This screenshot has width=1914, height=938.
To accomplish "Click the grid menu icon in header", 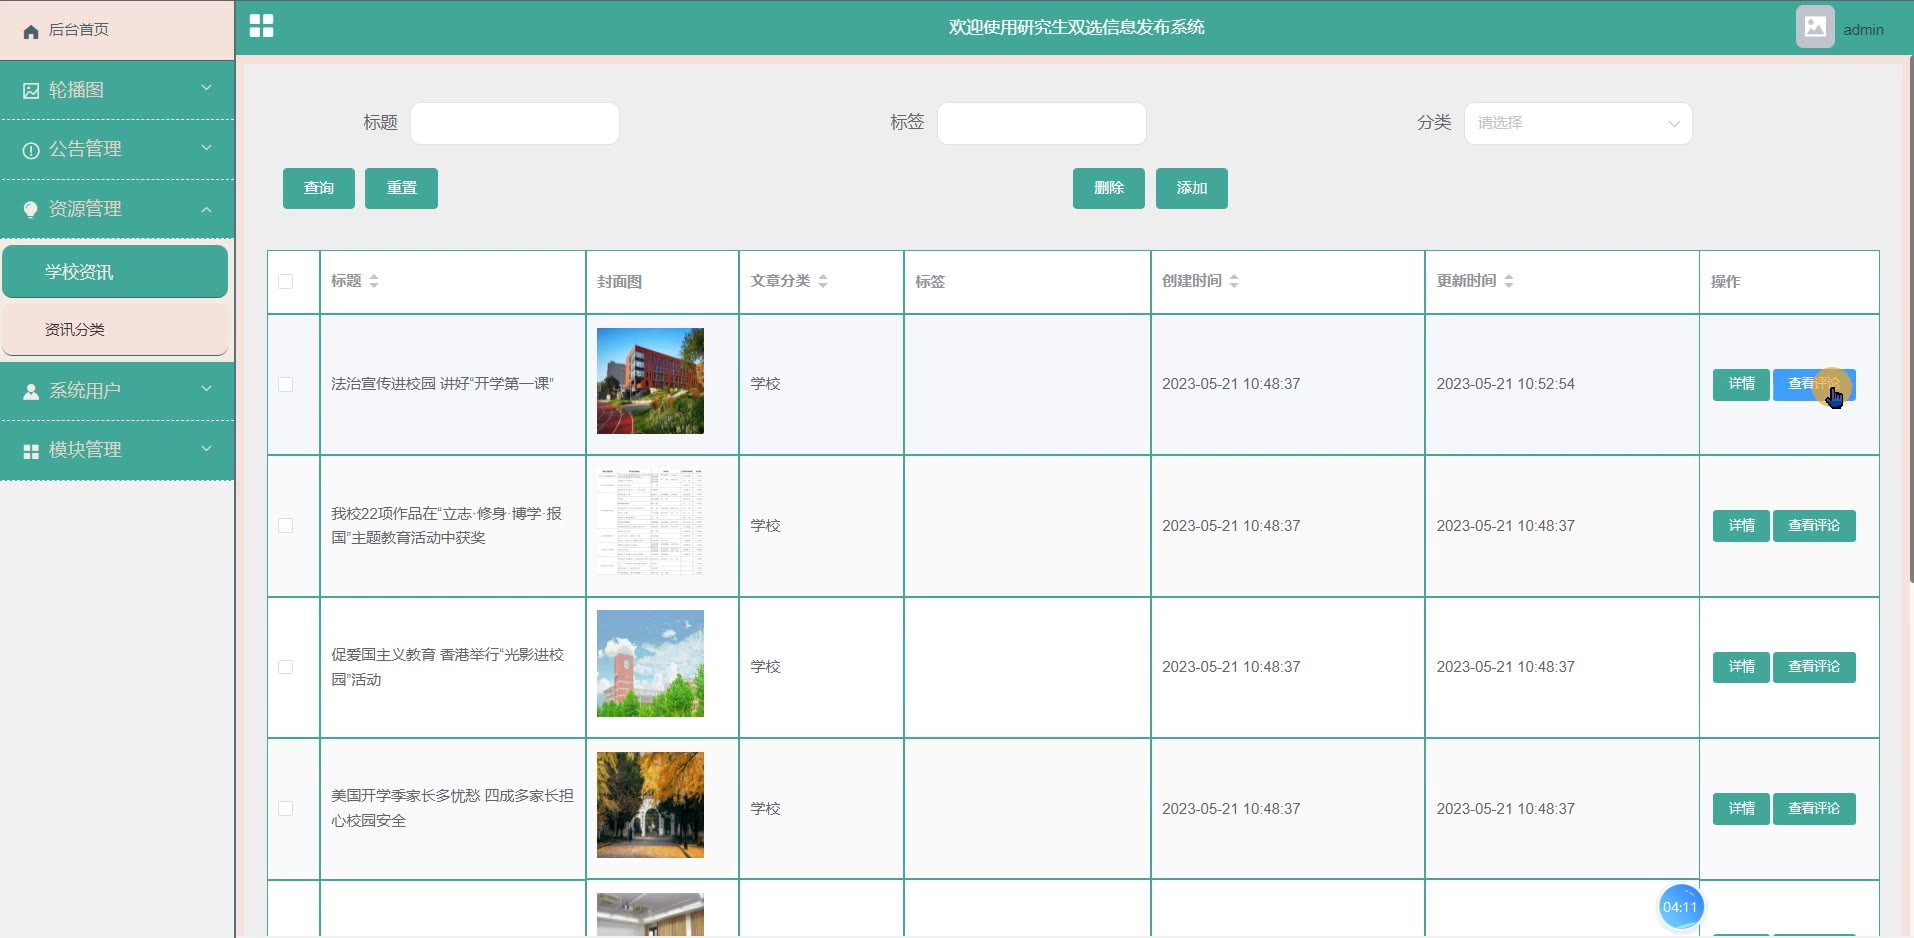I will pyautogui.click(x=261, y=26).
